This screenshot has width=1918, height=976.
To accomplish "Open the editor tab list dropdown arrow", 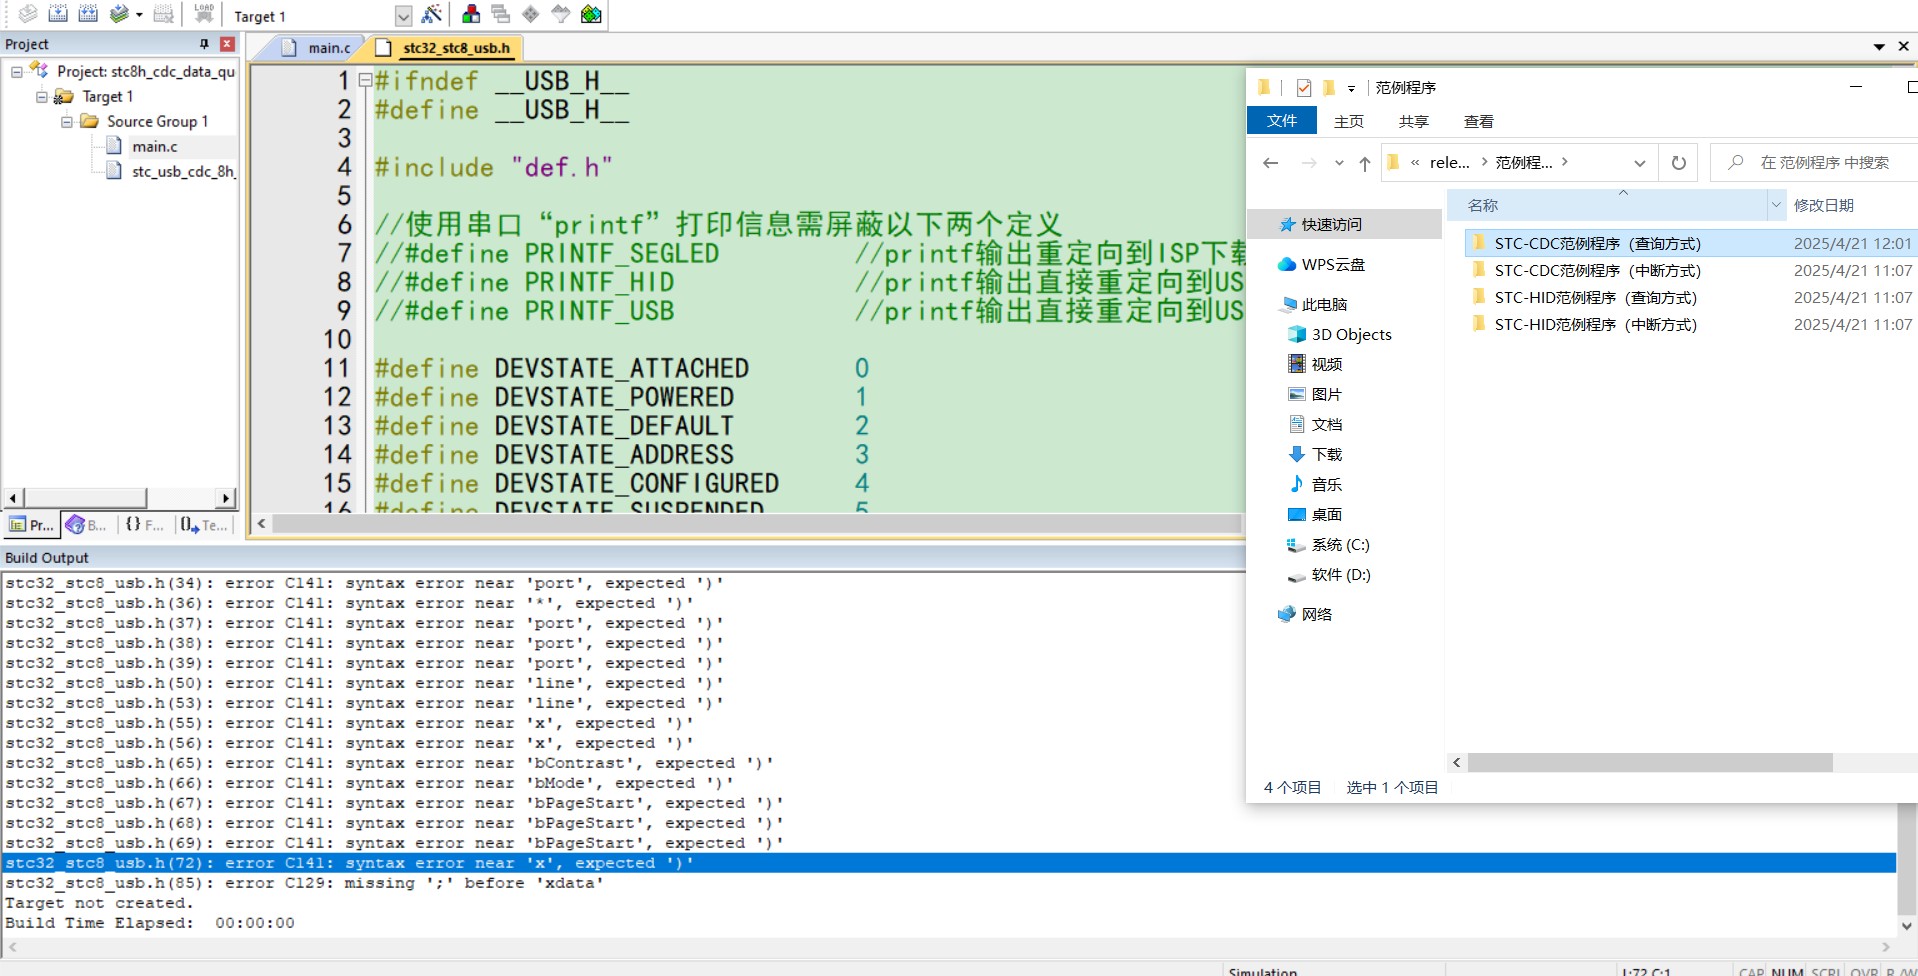I will tap(1879, 47).
